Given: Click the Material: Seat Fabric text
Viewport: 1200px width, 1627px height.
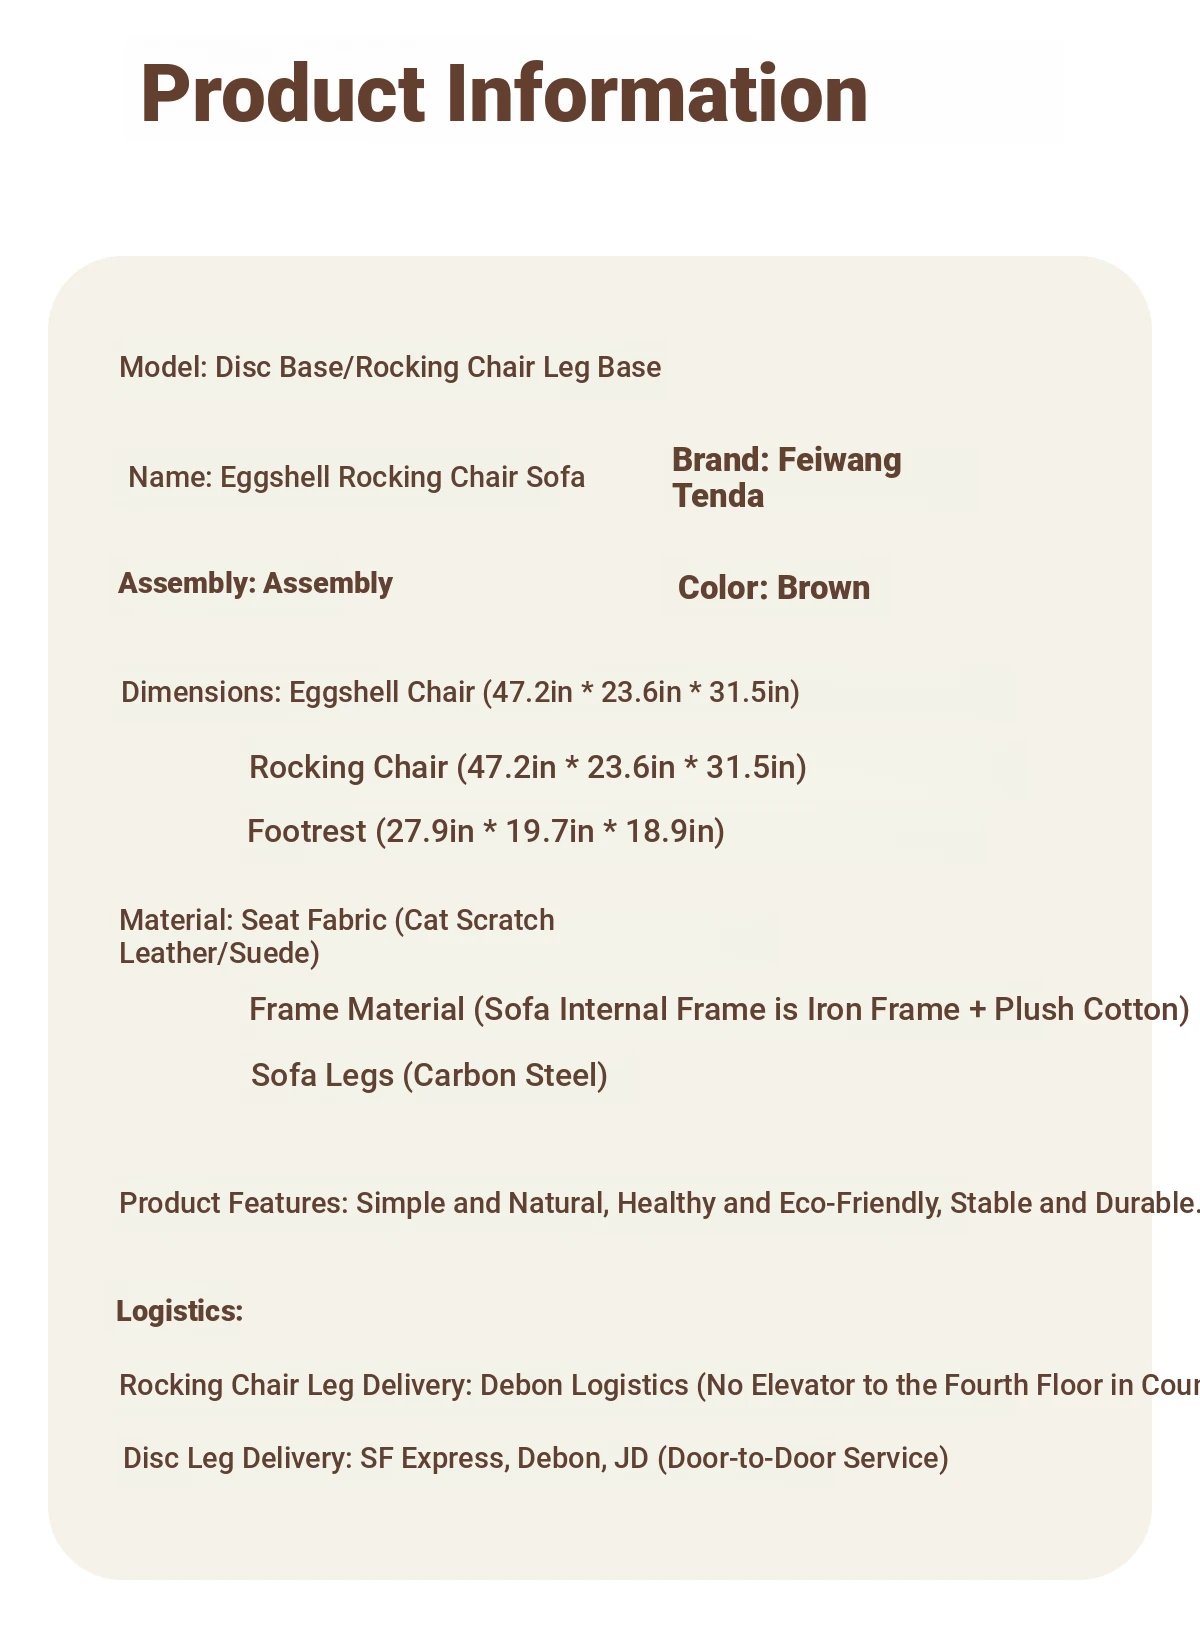Looking at the screenshot, I should click(337, 920).
